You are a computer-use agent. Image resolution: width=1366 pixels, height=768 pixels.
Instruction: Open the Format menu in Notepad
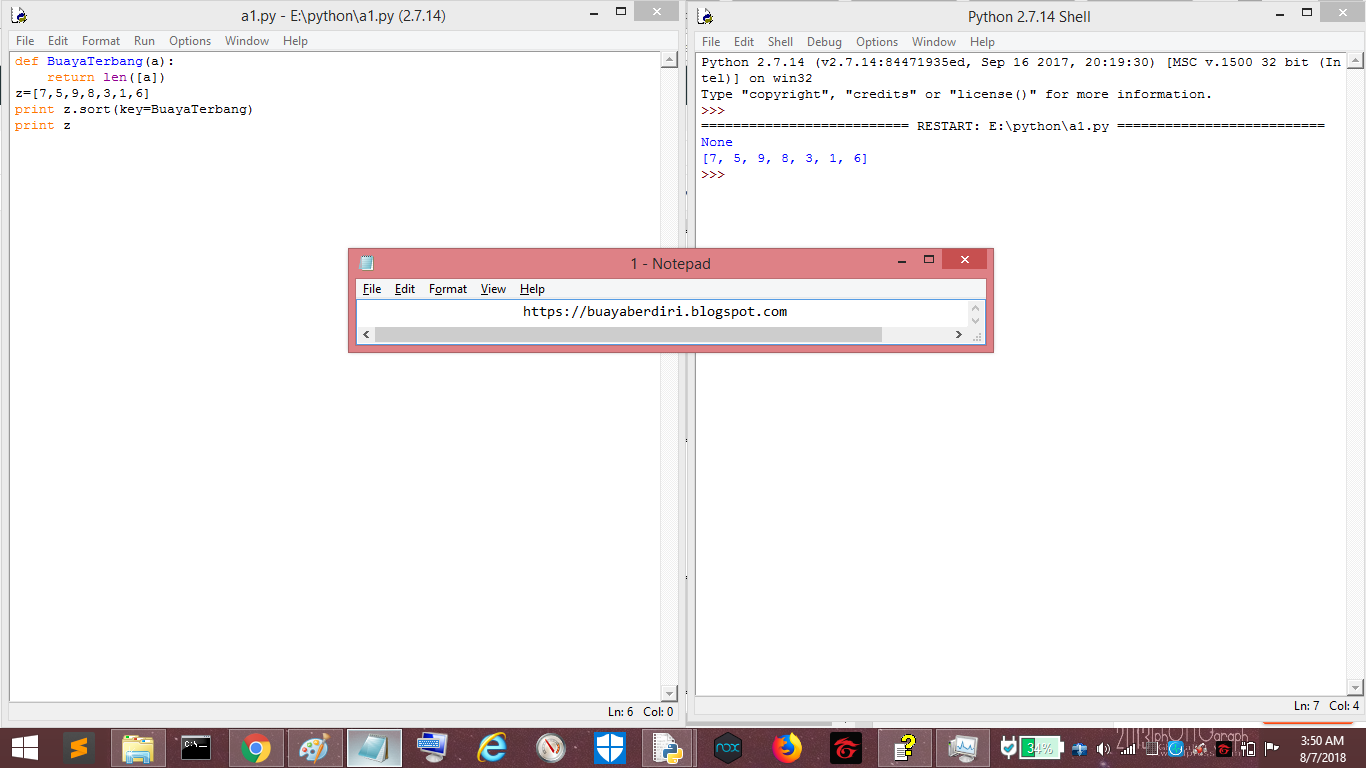[447, 289]
